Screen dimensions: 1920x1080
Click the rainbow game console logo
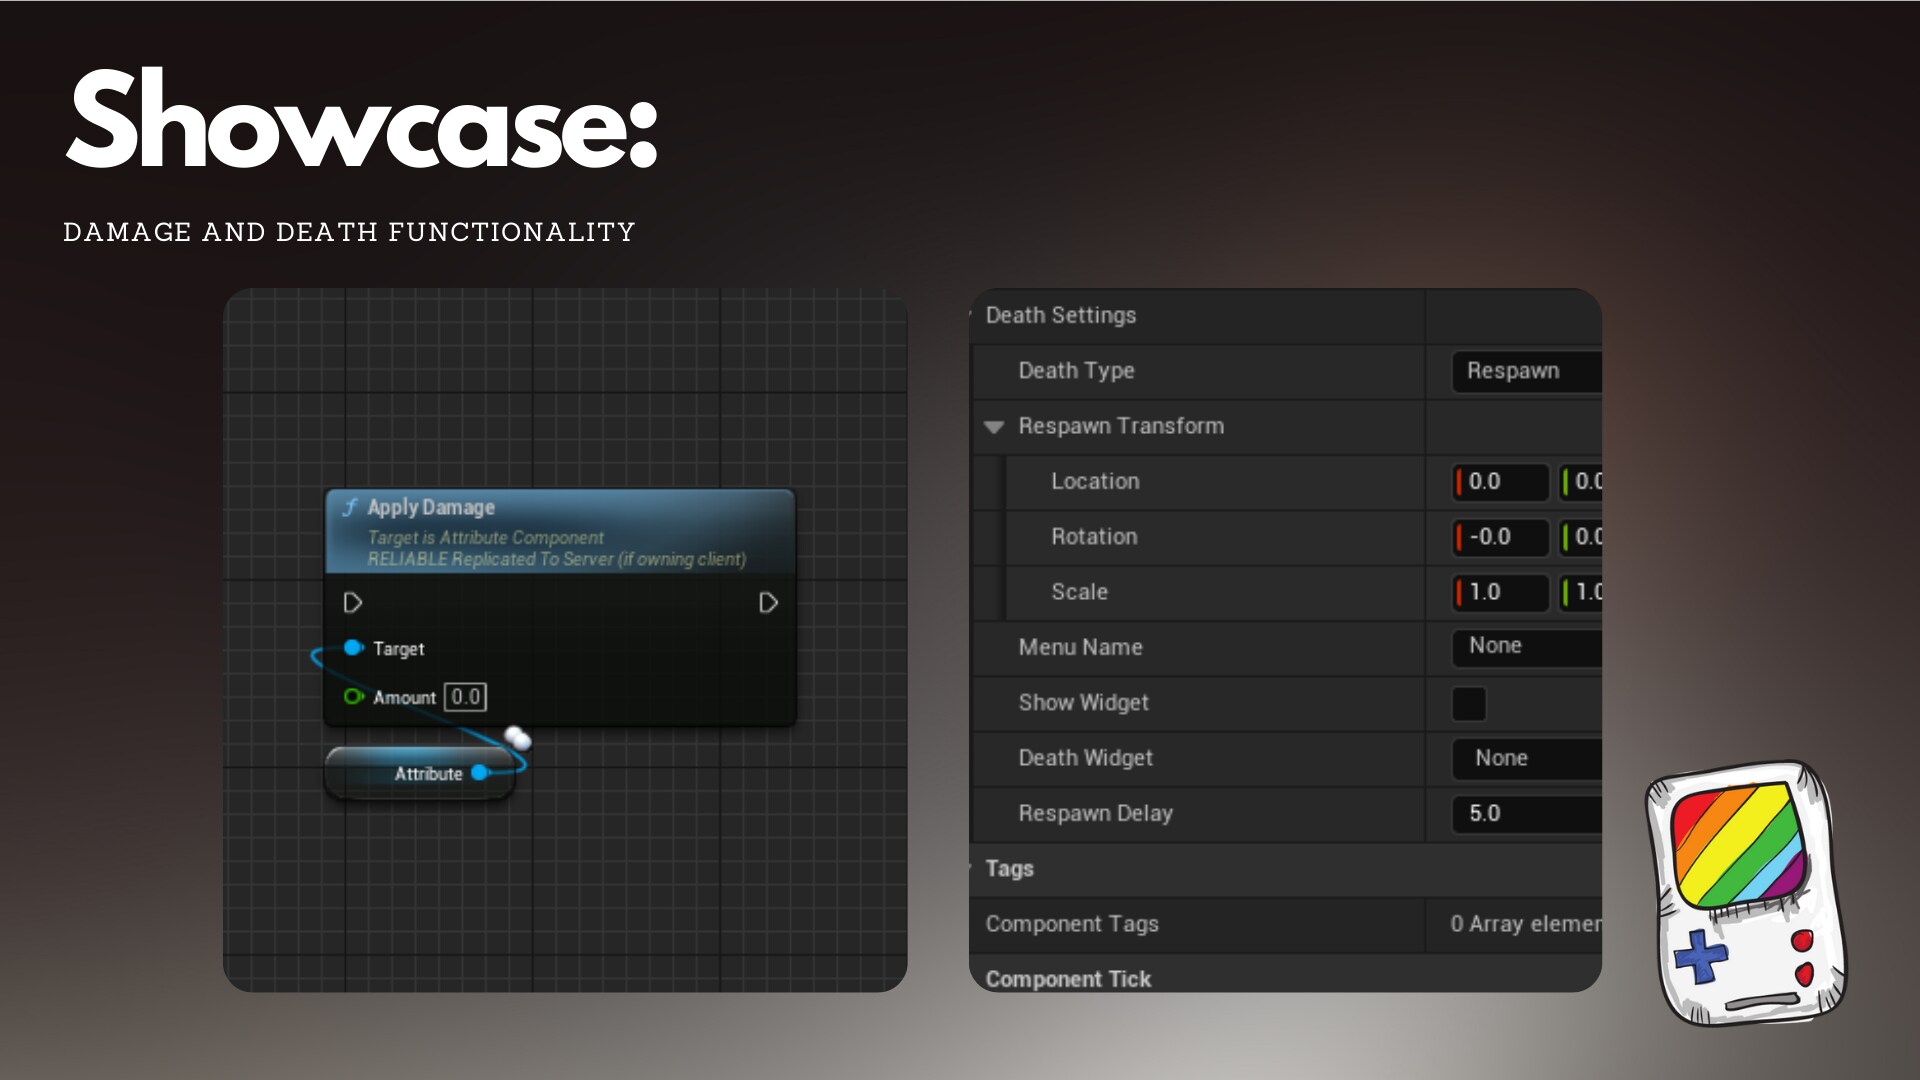pos(1745,893)
